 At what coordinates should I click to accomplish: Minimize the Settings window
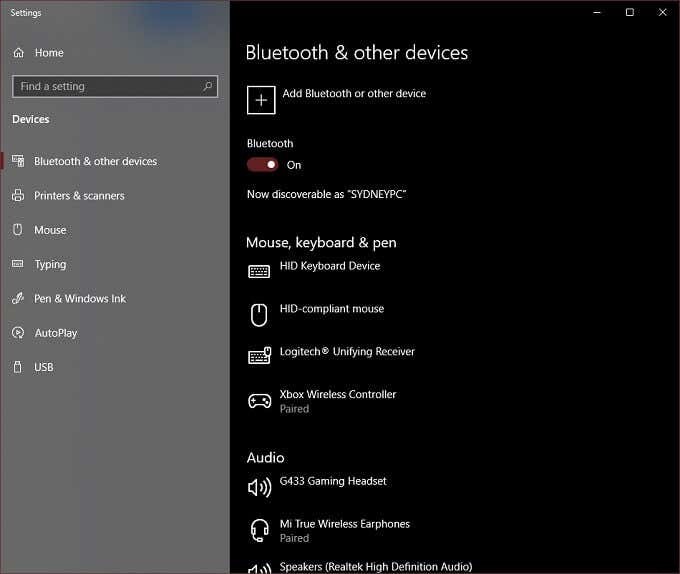coord(597,13)
